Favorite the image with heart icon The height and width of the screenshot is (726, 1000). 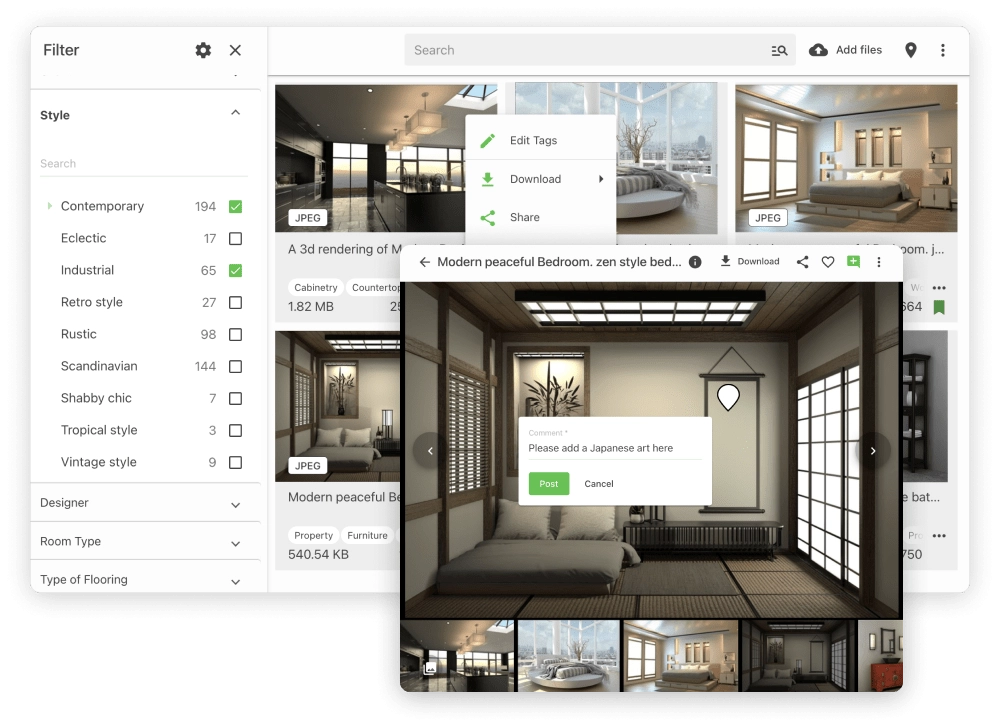828,262
